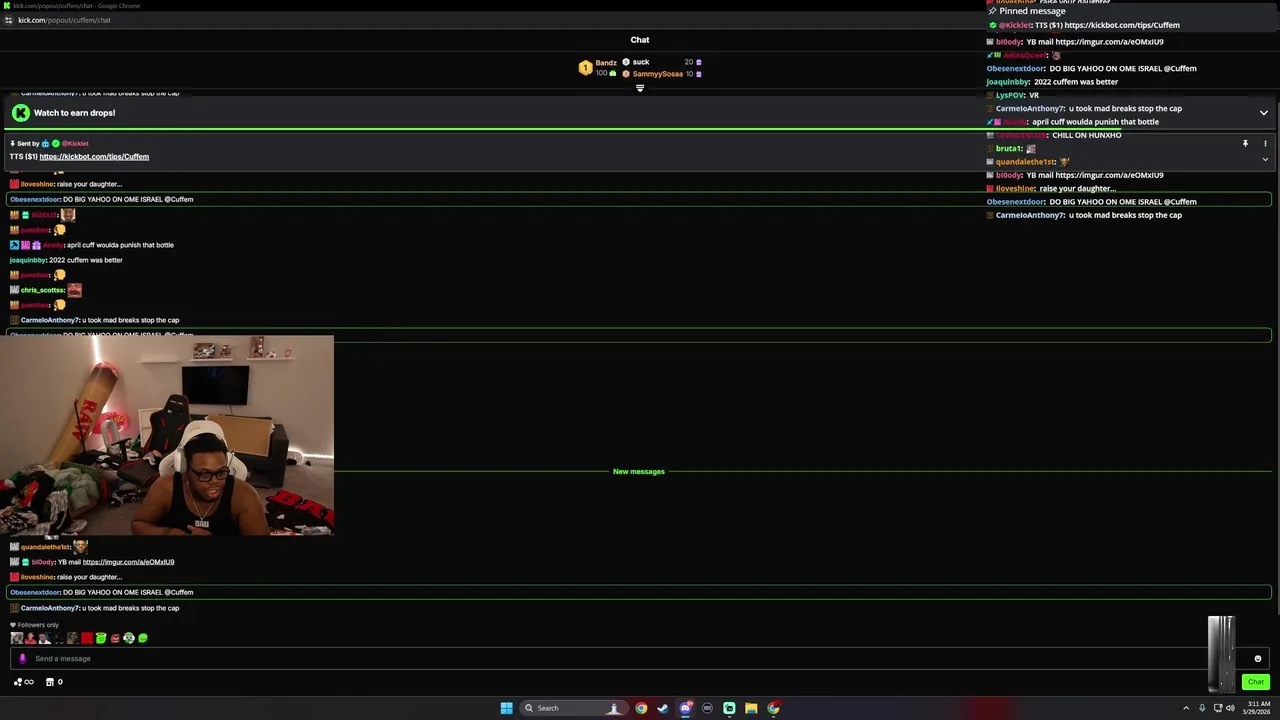Click the Followers only label

(x=38, y=625)
